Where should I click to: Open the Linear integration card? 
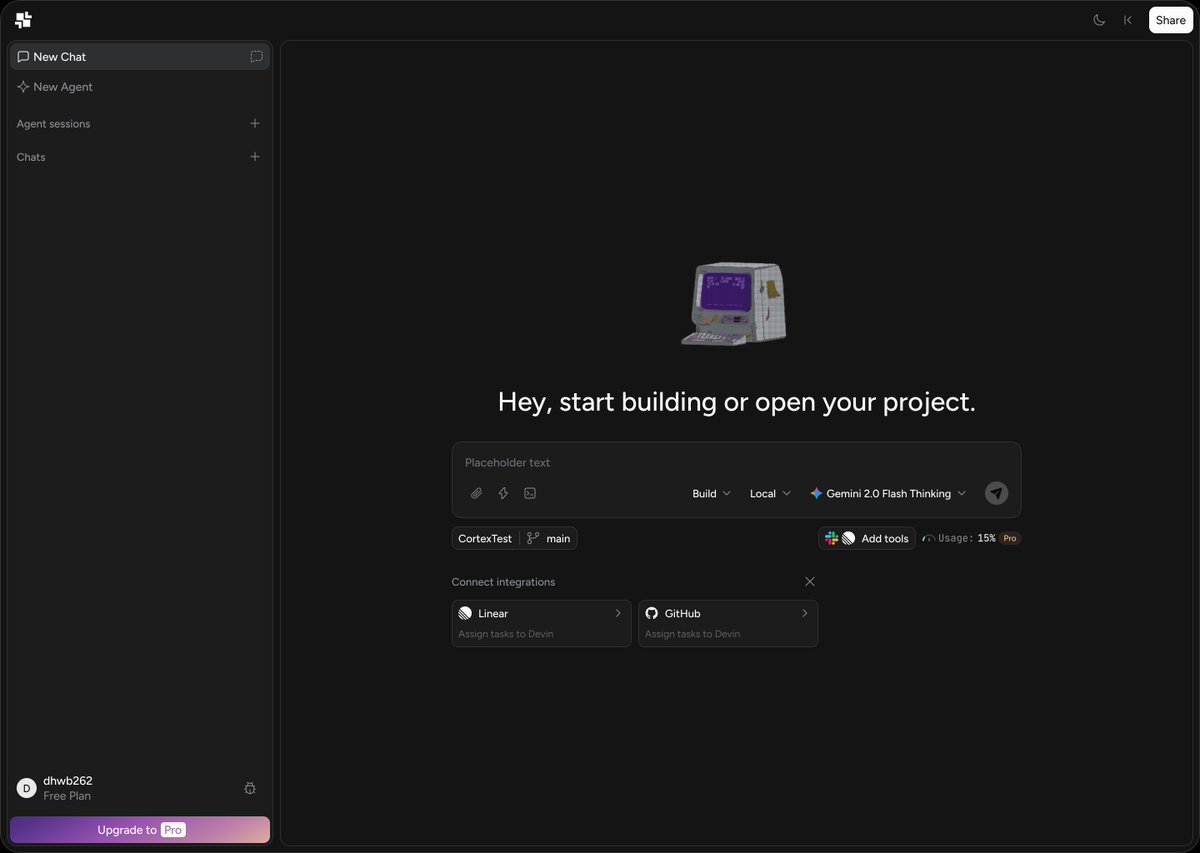tap(541, 623)
